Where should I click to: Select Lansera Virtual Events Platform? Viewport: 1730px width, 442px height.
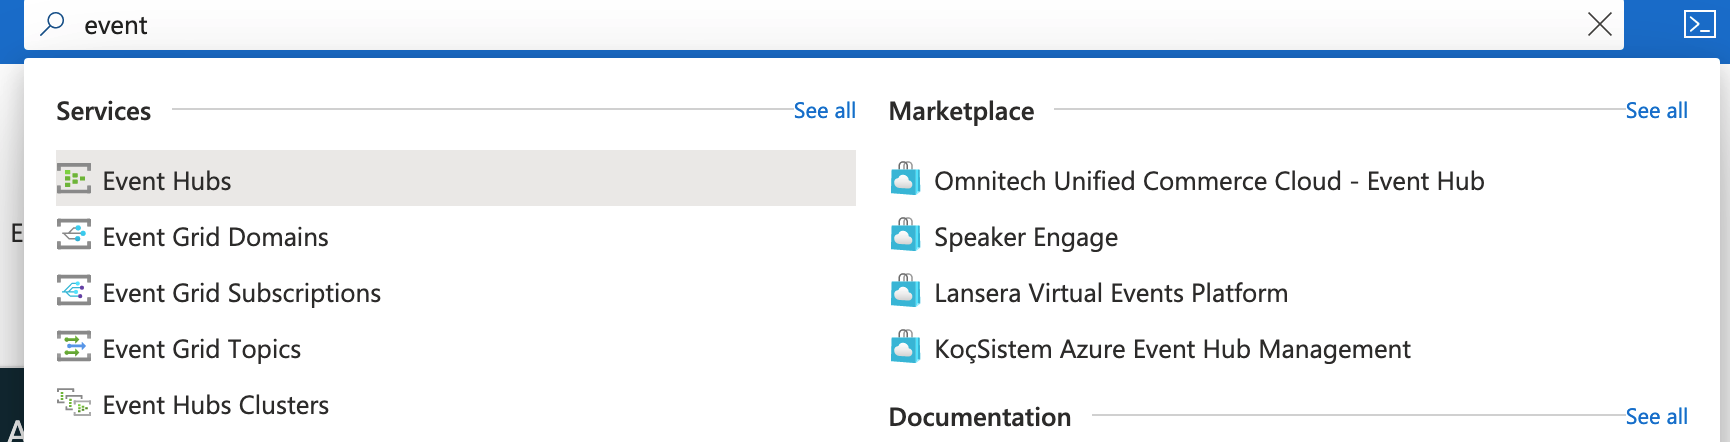(x=1111, y=293)
